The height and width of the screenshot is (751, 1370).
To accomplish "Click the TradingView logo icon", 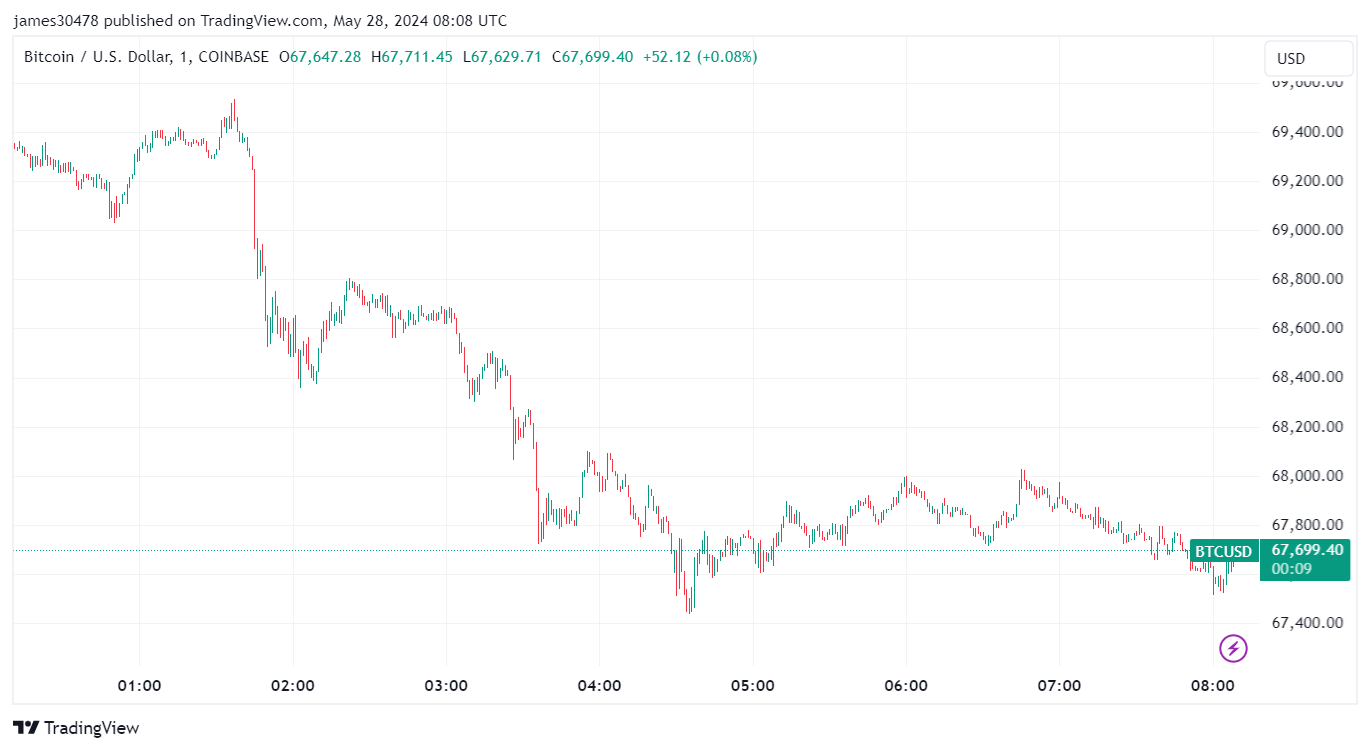I will pyautogui.click(x=25, y=728).
